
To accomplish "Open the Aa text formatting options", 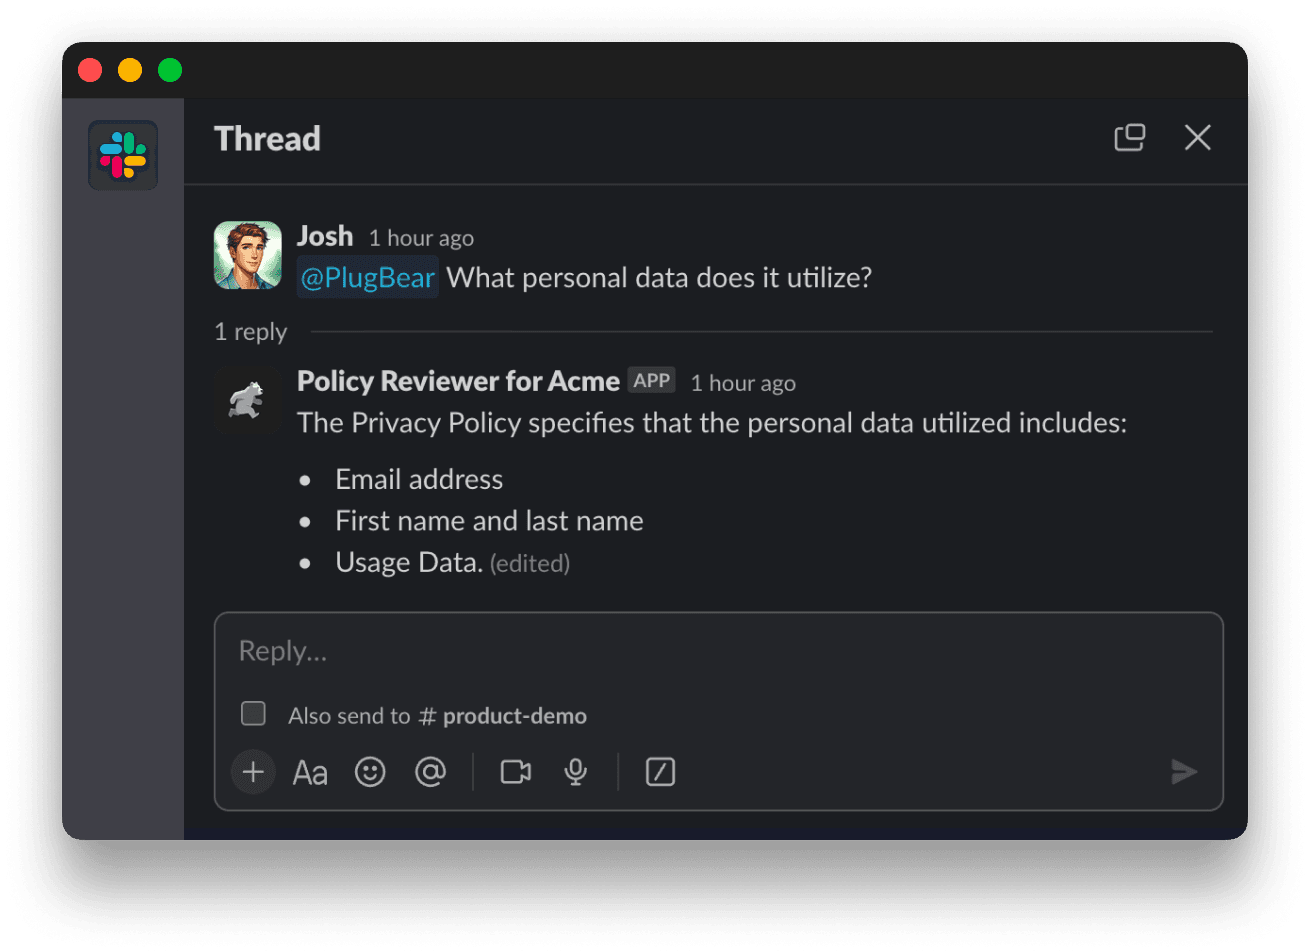I will (x=310, y=771).
